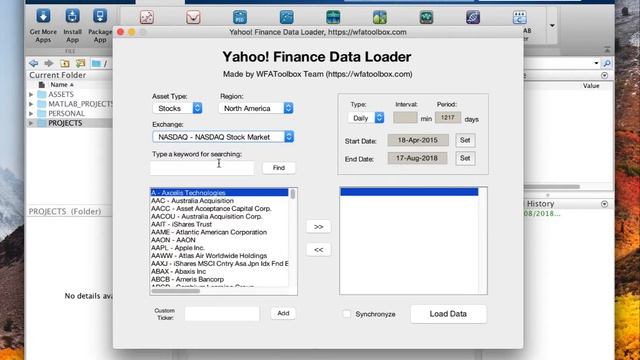Click the Find button
Image resolution: width=640 pixels, height=360 pixels.
279,168
